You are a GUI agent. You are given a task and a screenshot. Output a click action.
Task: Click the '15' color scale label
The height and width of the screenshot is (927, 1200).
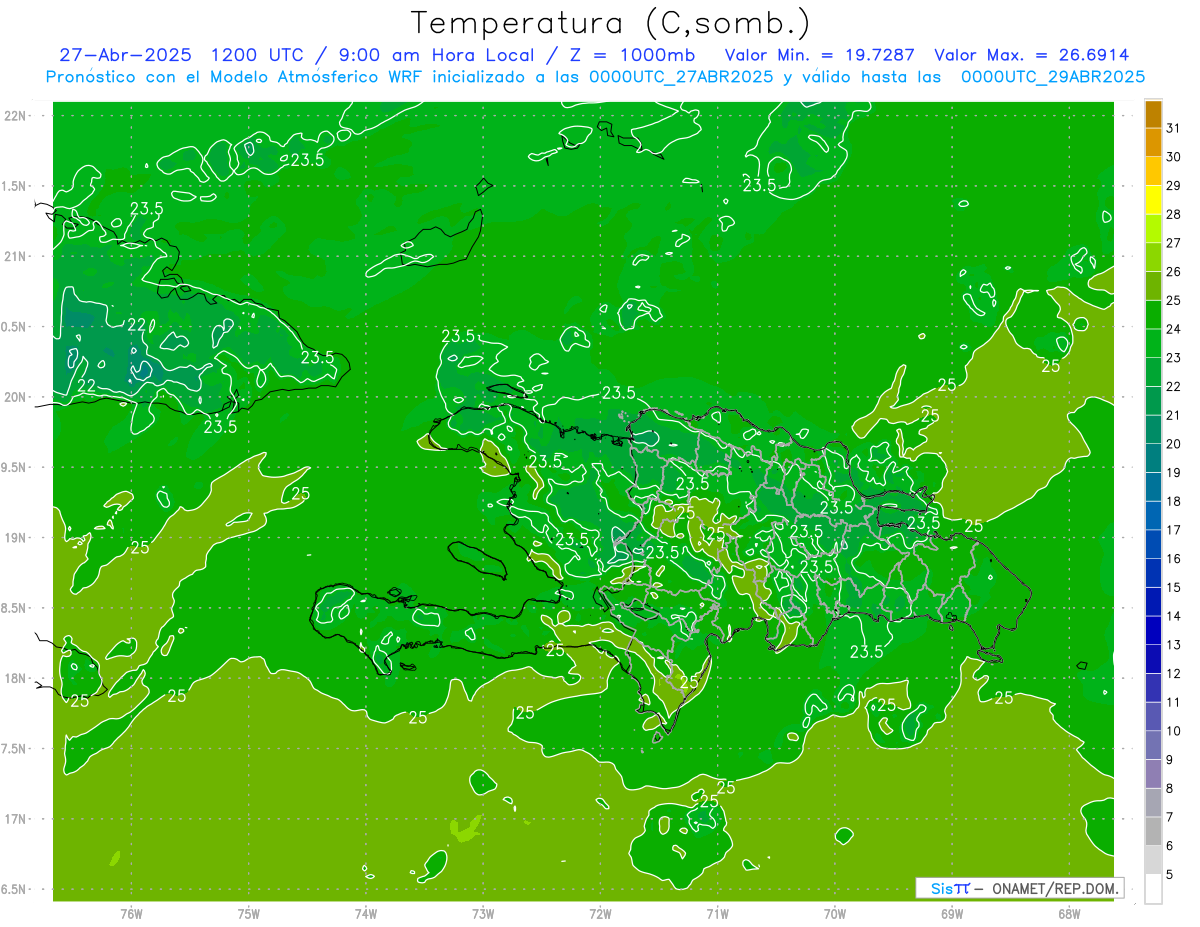click(x=1173, y=587)
